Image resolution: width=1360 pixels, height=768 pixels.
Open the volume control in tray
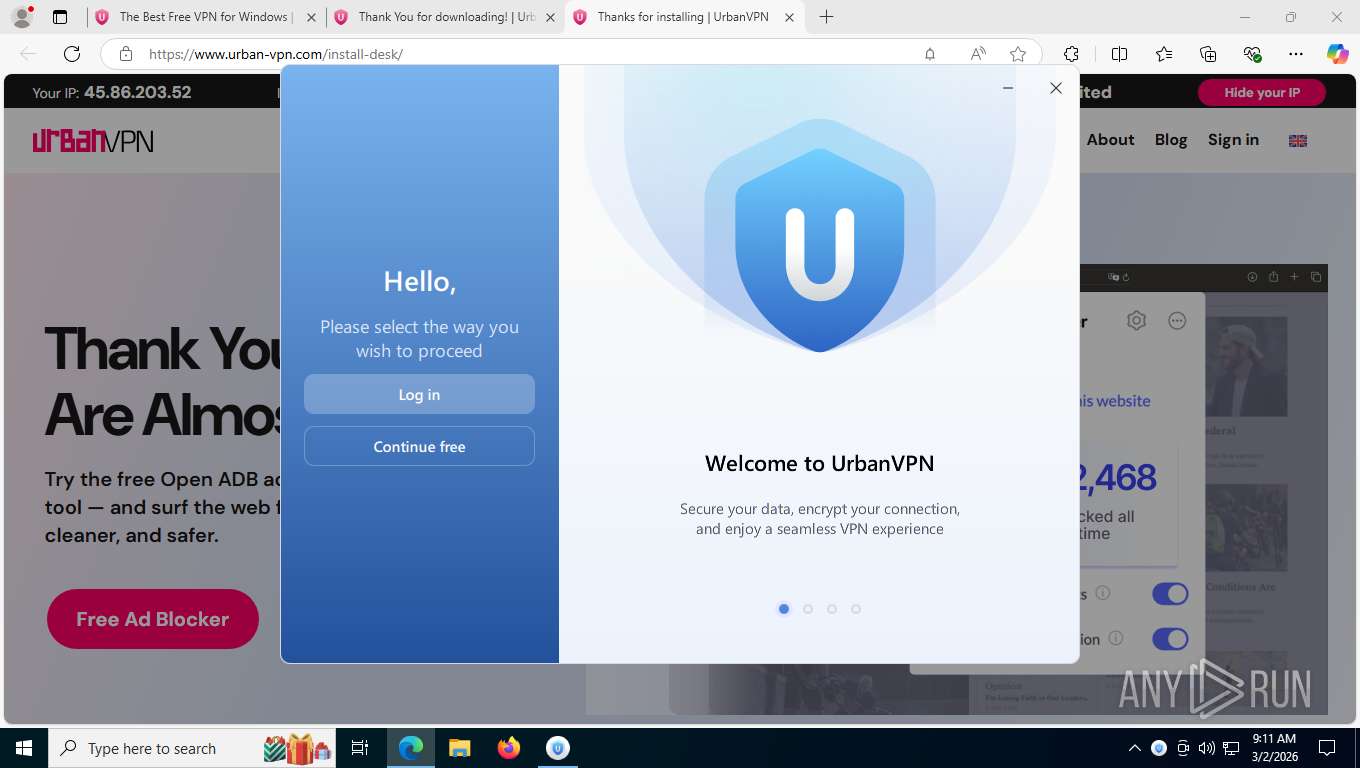coord(1207,748)
